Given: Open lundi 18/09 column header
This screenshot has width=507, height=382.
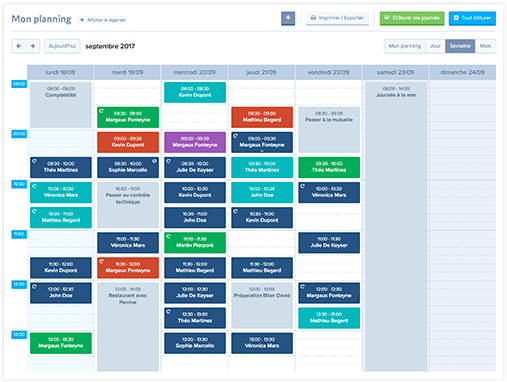Looking at the screenshot, I should 60,72.
